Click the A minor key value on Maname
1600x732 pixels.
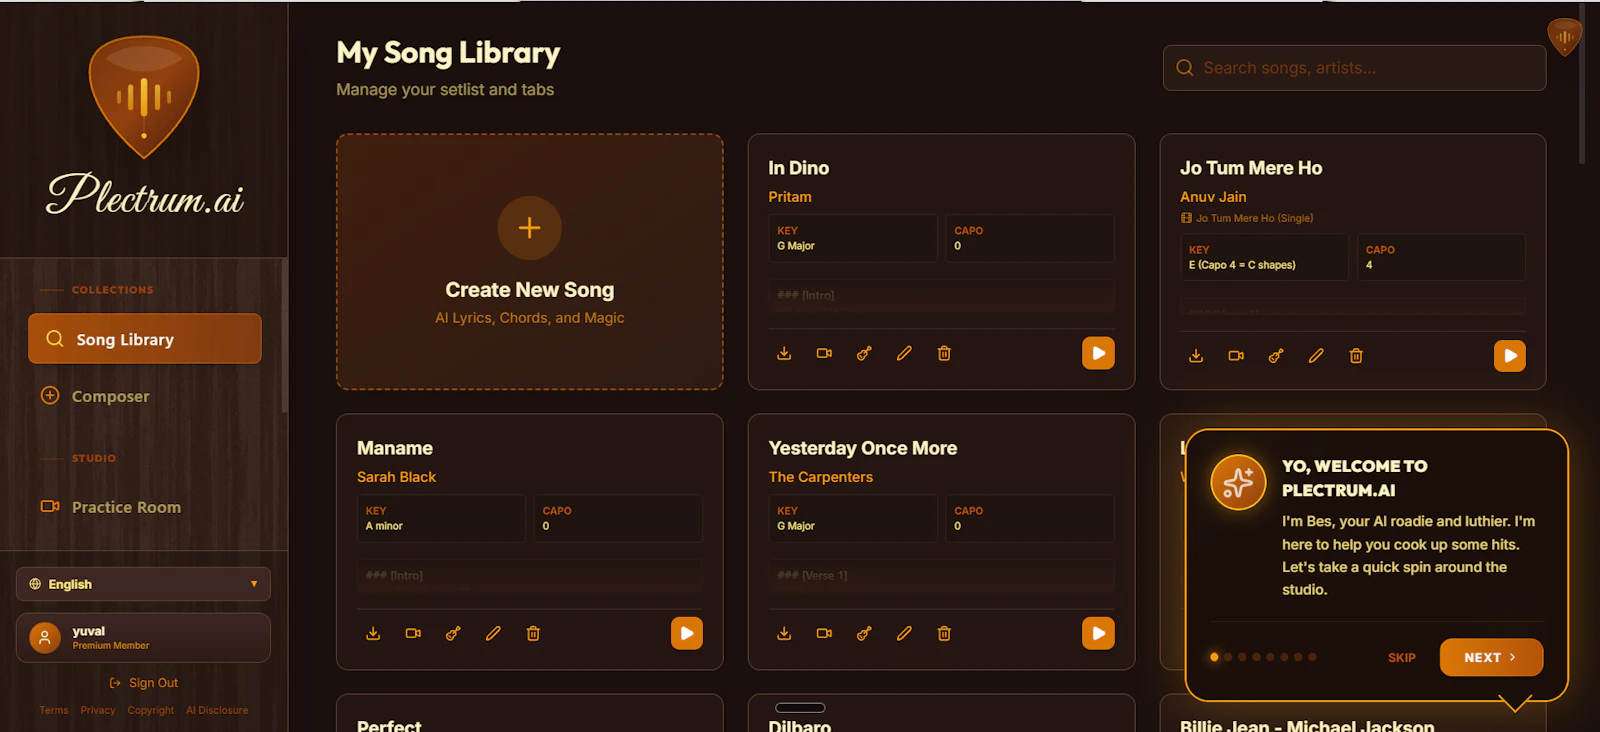(384, 526)
